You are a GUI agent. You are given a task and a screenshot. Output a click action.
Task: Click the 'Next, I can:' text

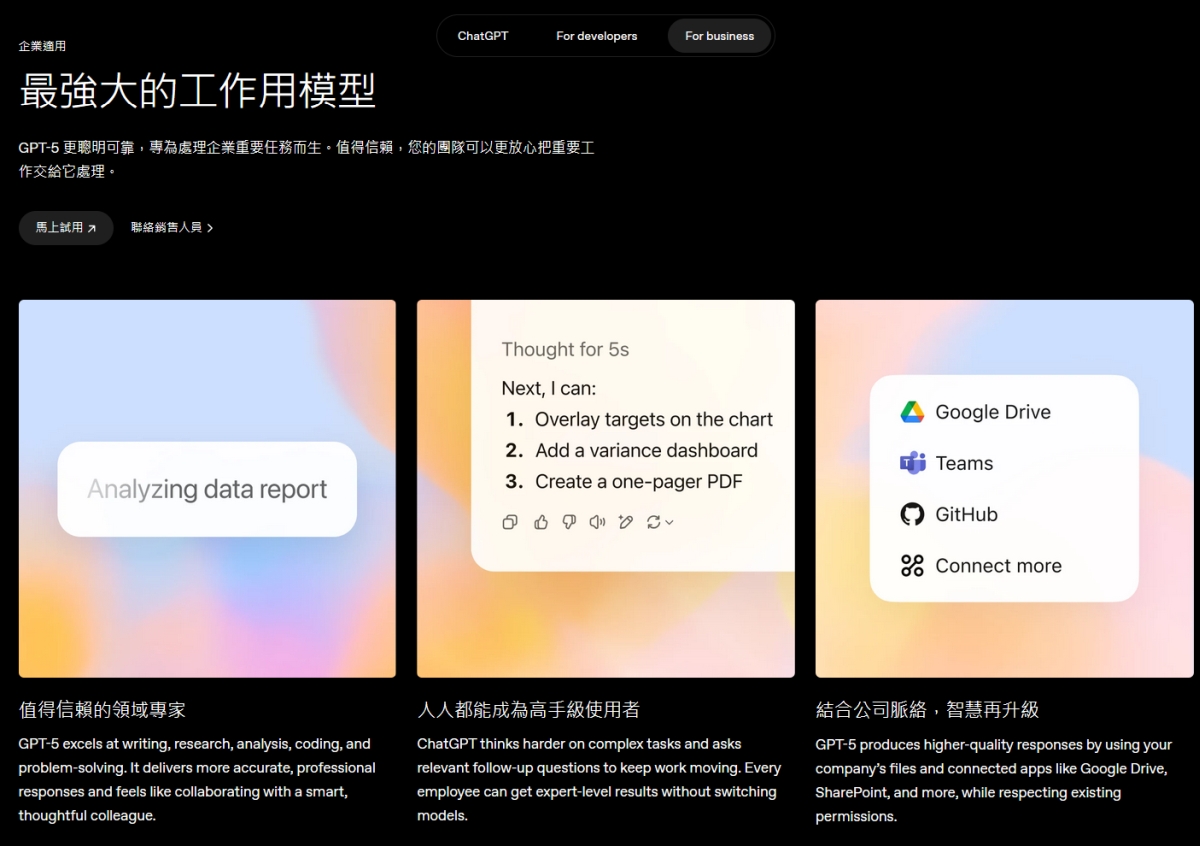(548, 388)
